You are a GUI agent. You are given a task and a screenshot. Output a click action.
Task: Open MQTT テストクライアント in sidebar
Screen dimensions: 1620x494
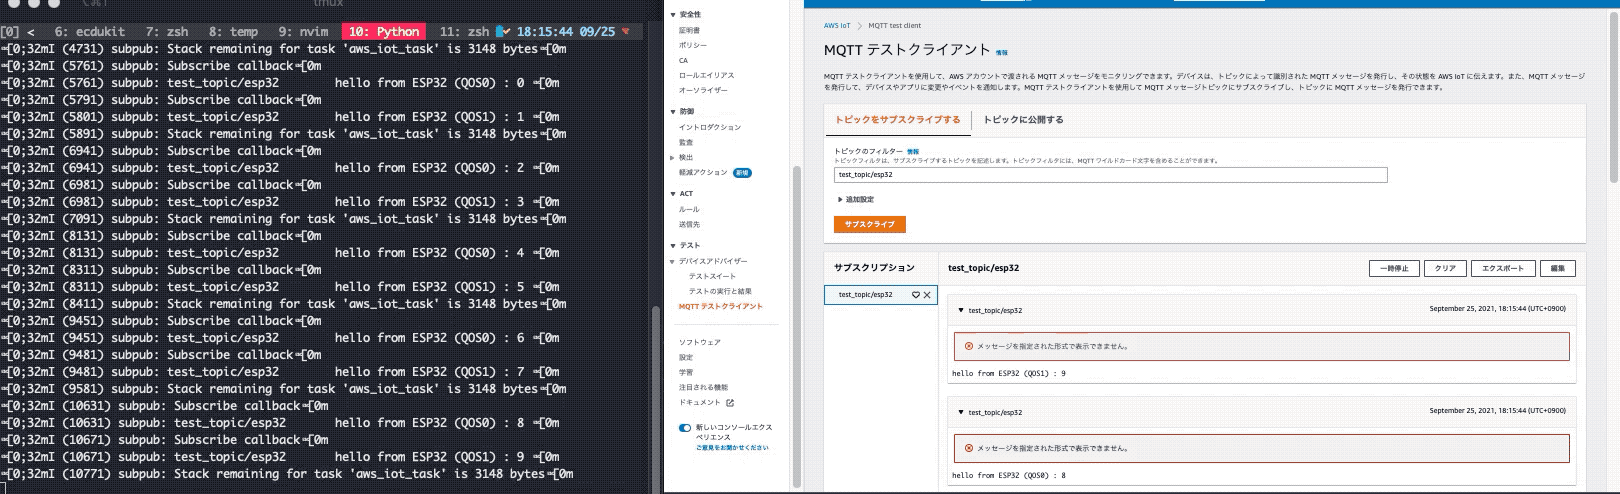coord(720,306)
